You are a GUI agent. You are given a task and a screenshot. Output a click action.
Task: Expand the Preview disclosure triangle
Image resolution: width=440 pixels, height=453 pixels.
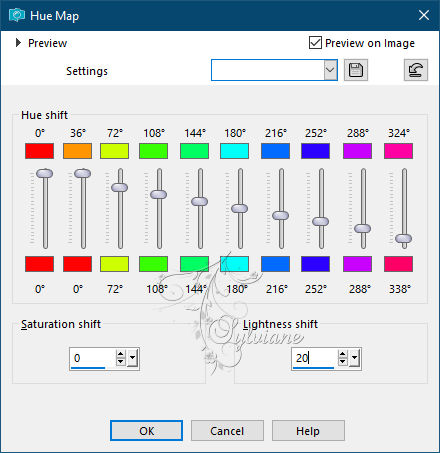[18, 43]
